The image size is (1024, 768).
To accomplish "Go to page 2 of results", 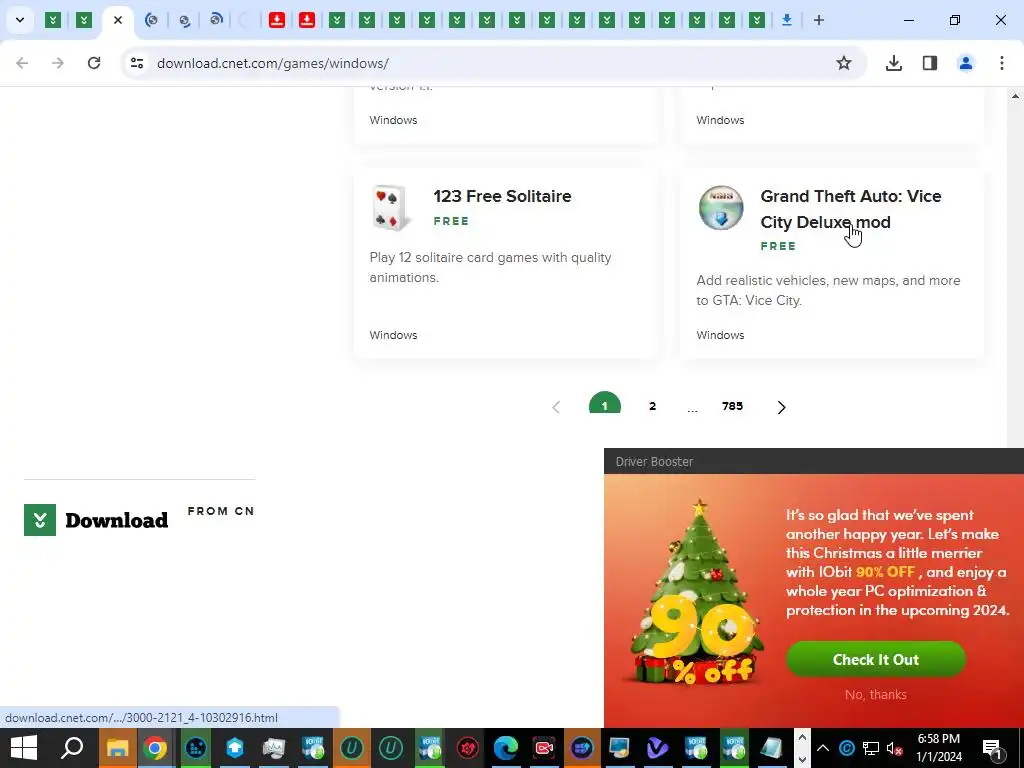I will 652,406.
